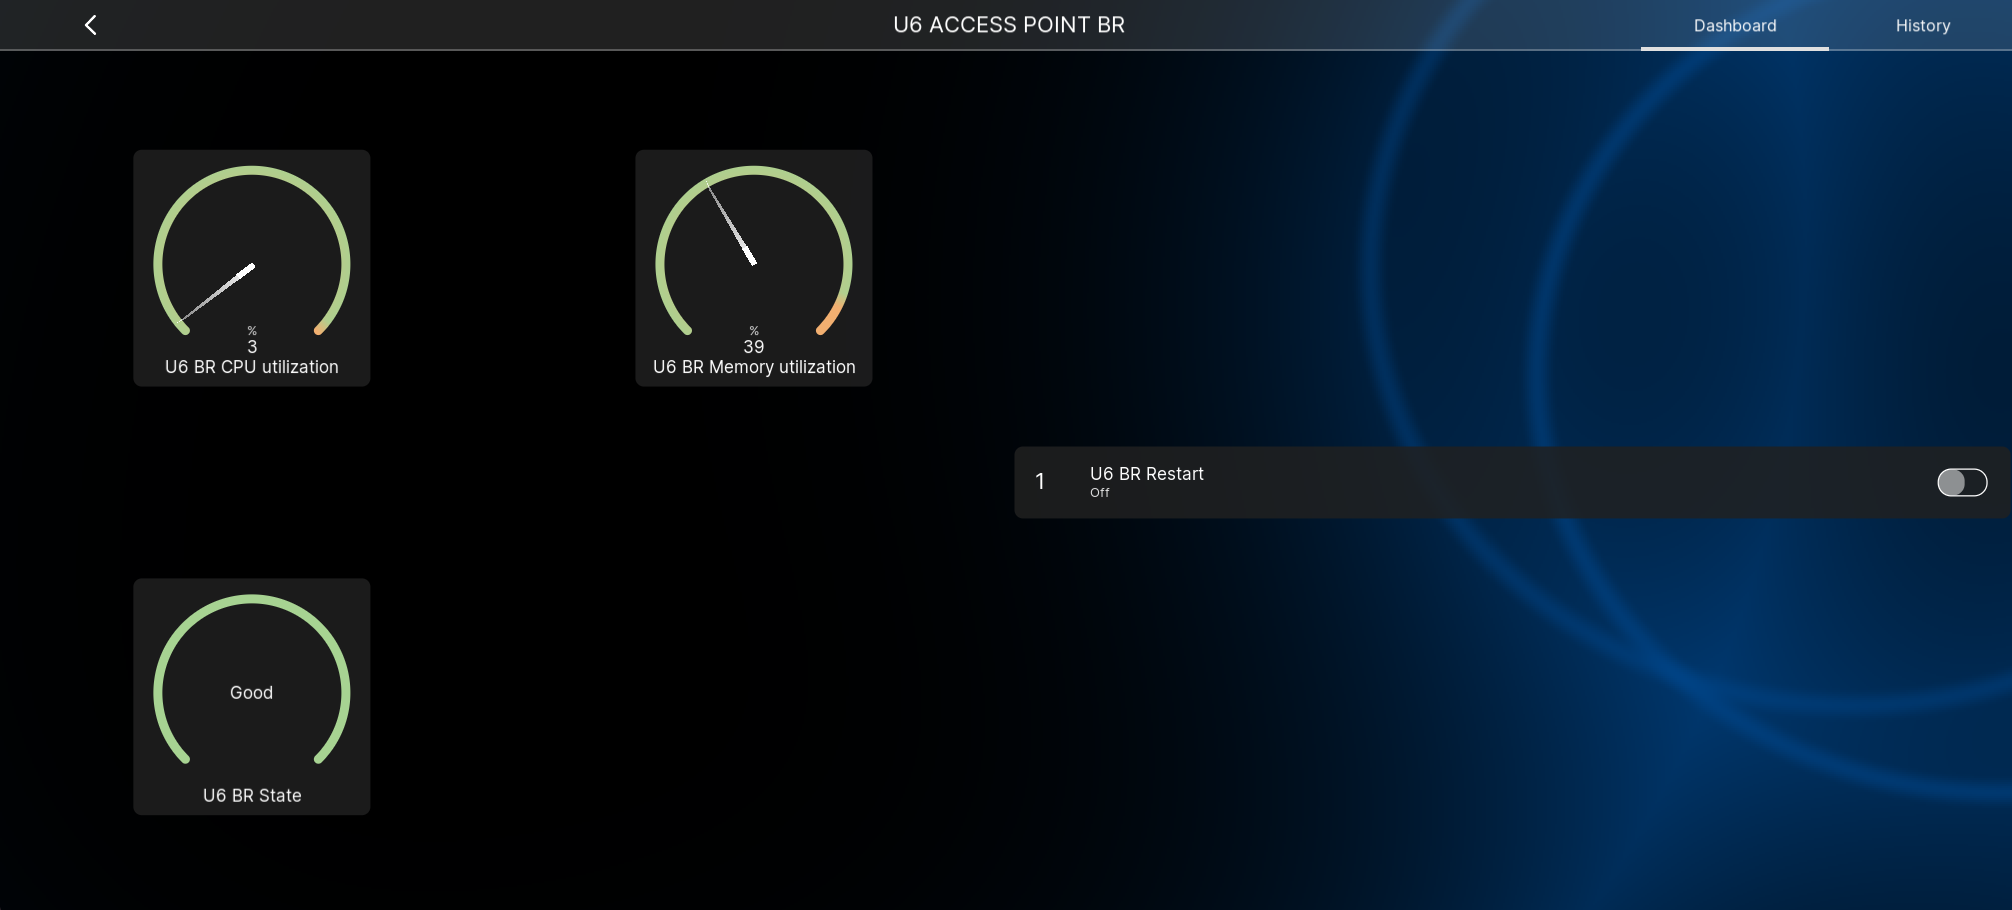Open the U6 BR Memory utilization label
This screenshot has width=2012, height=910.
(x=754, y=367)
